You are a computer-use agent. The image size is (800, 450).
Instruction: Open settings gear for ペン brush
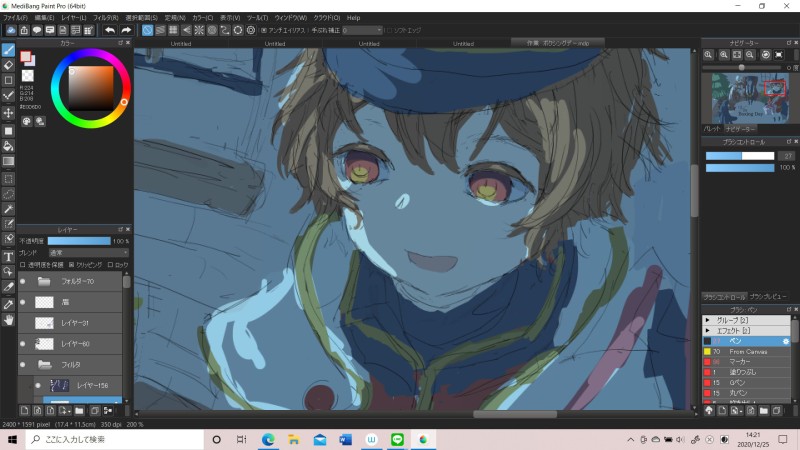(x=786, y=341)
